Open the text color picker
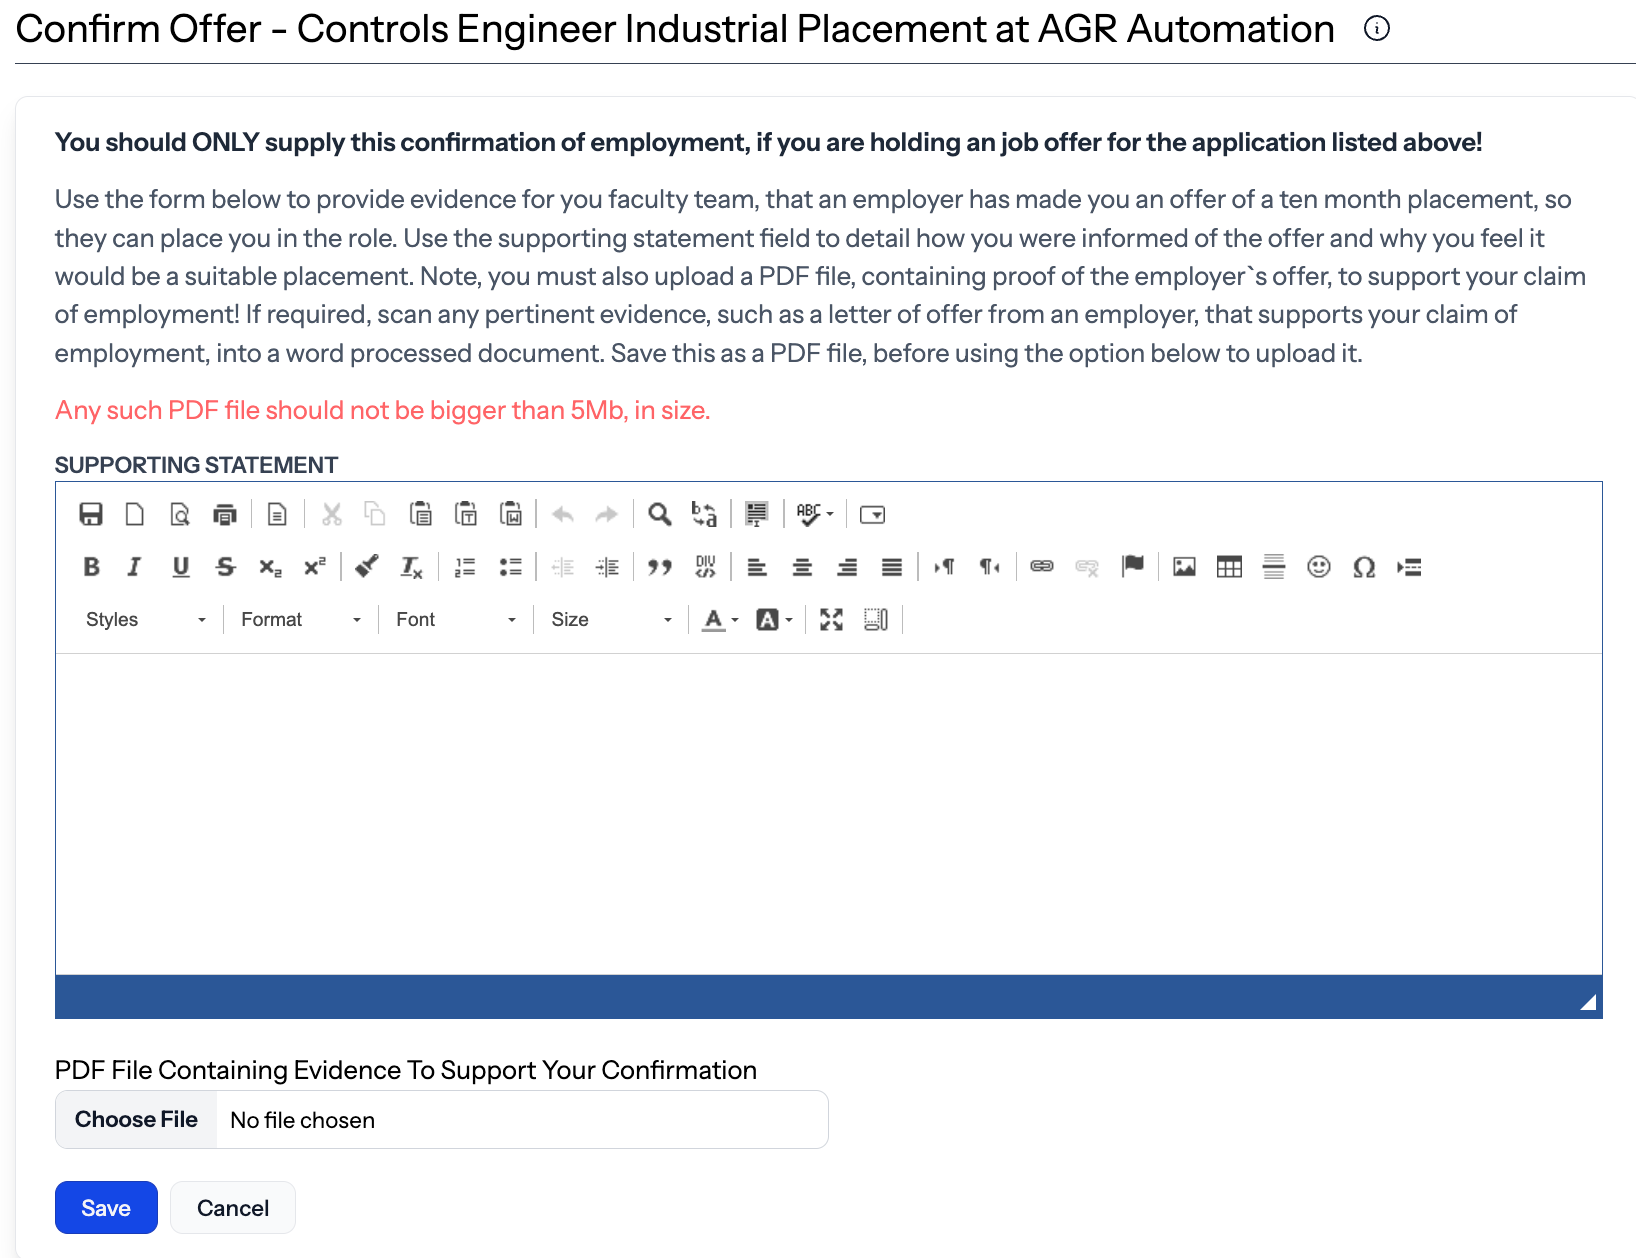This screenshot has width=1636, height=1258. (x=720, y=620)
